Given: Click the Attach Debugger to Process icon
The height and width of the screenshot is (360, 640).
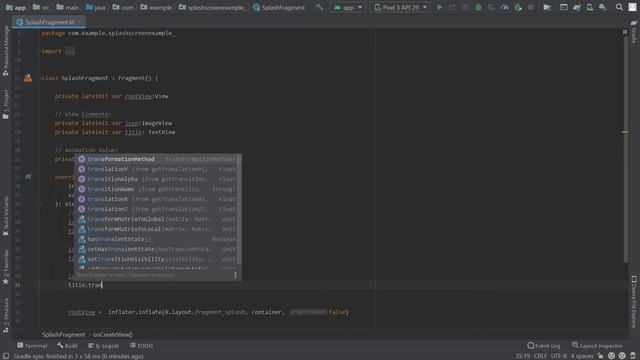Looking at the screenshot, I should [518, 7].
